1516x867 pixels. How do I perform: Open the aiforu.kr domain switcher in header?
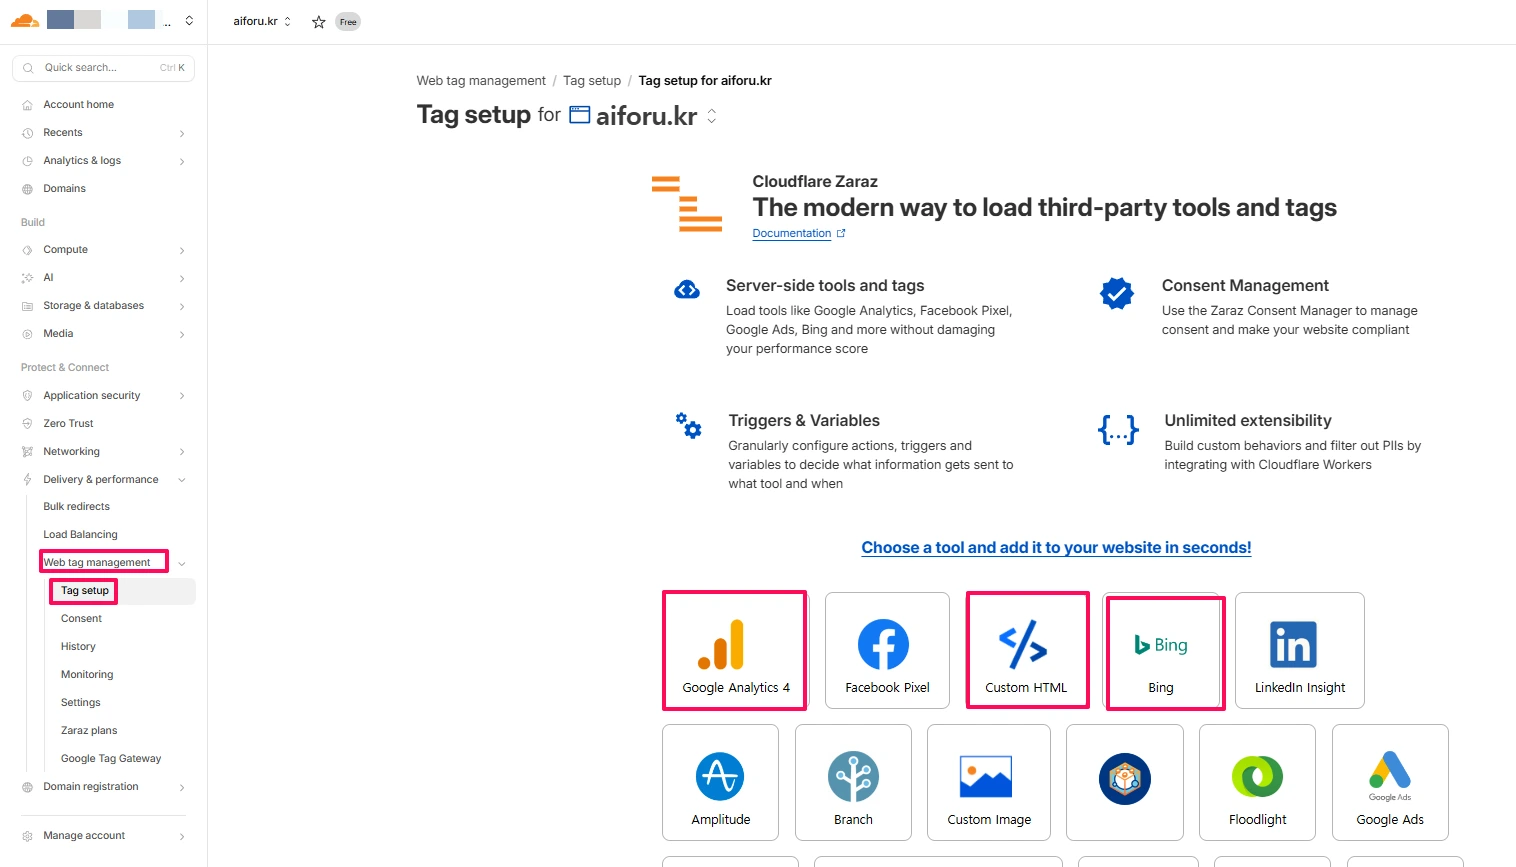click(262, 21)
